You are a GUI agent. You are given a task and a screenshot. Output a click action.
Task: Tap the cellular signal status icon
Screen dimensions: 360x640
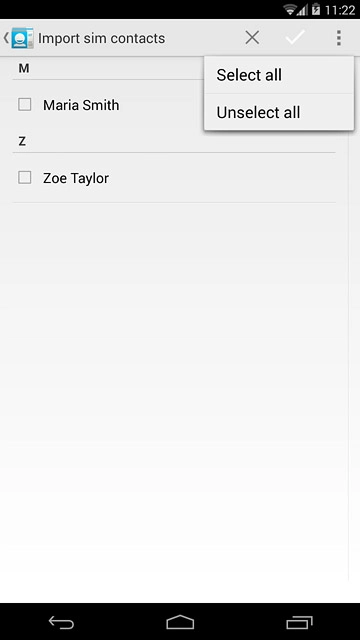pyautogui.click(x=302, y=10)
